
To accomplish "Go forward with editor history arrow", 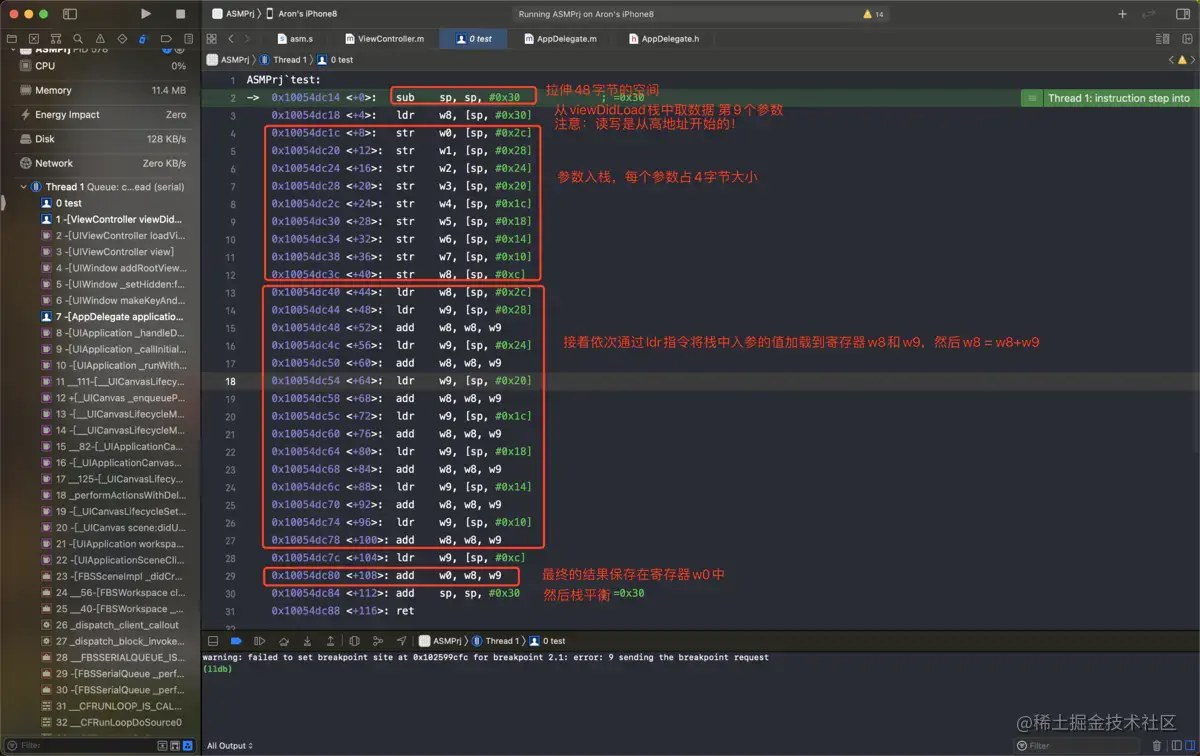I will click(x=247, y=39).
